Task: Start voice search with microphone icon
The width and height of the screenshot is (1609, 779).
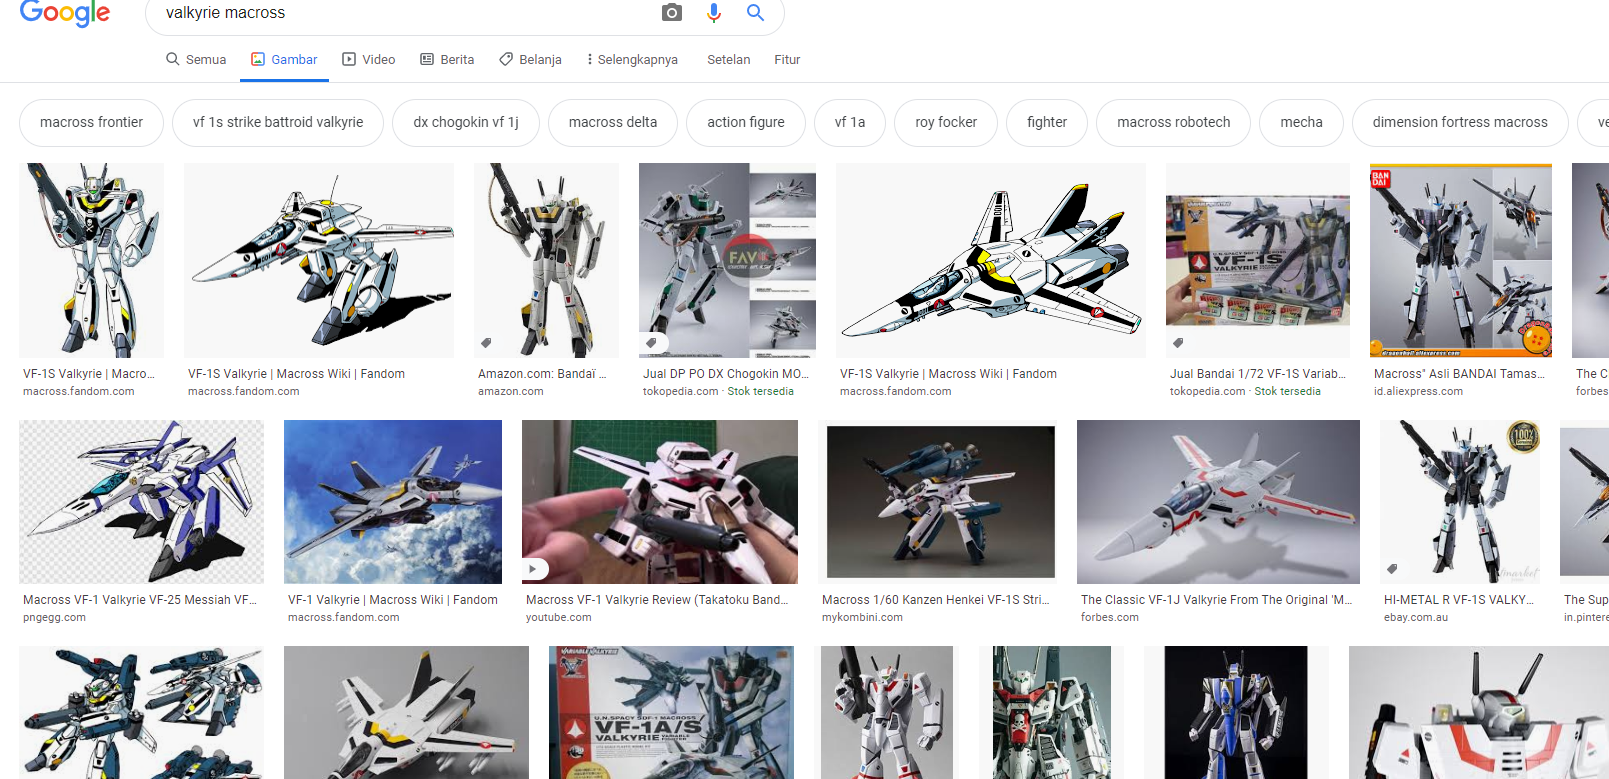Action: pyautogui.click(x=714, y=13)
